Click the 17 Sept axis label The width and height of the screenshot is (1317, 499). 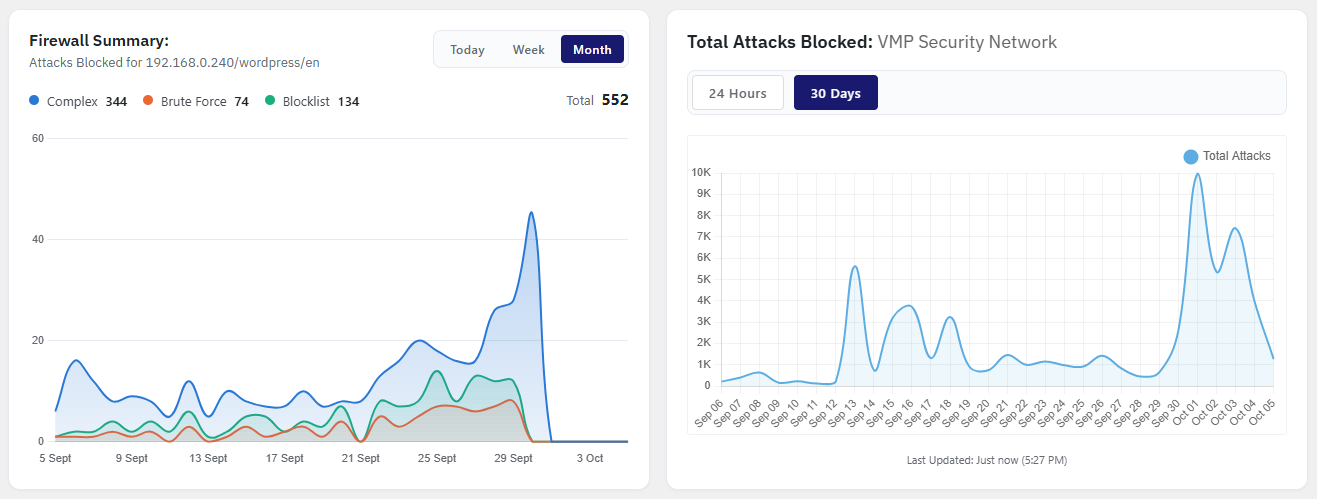284,458
